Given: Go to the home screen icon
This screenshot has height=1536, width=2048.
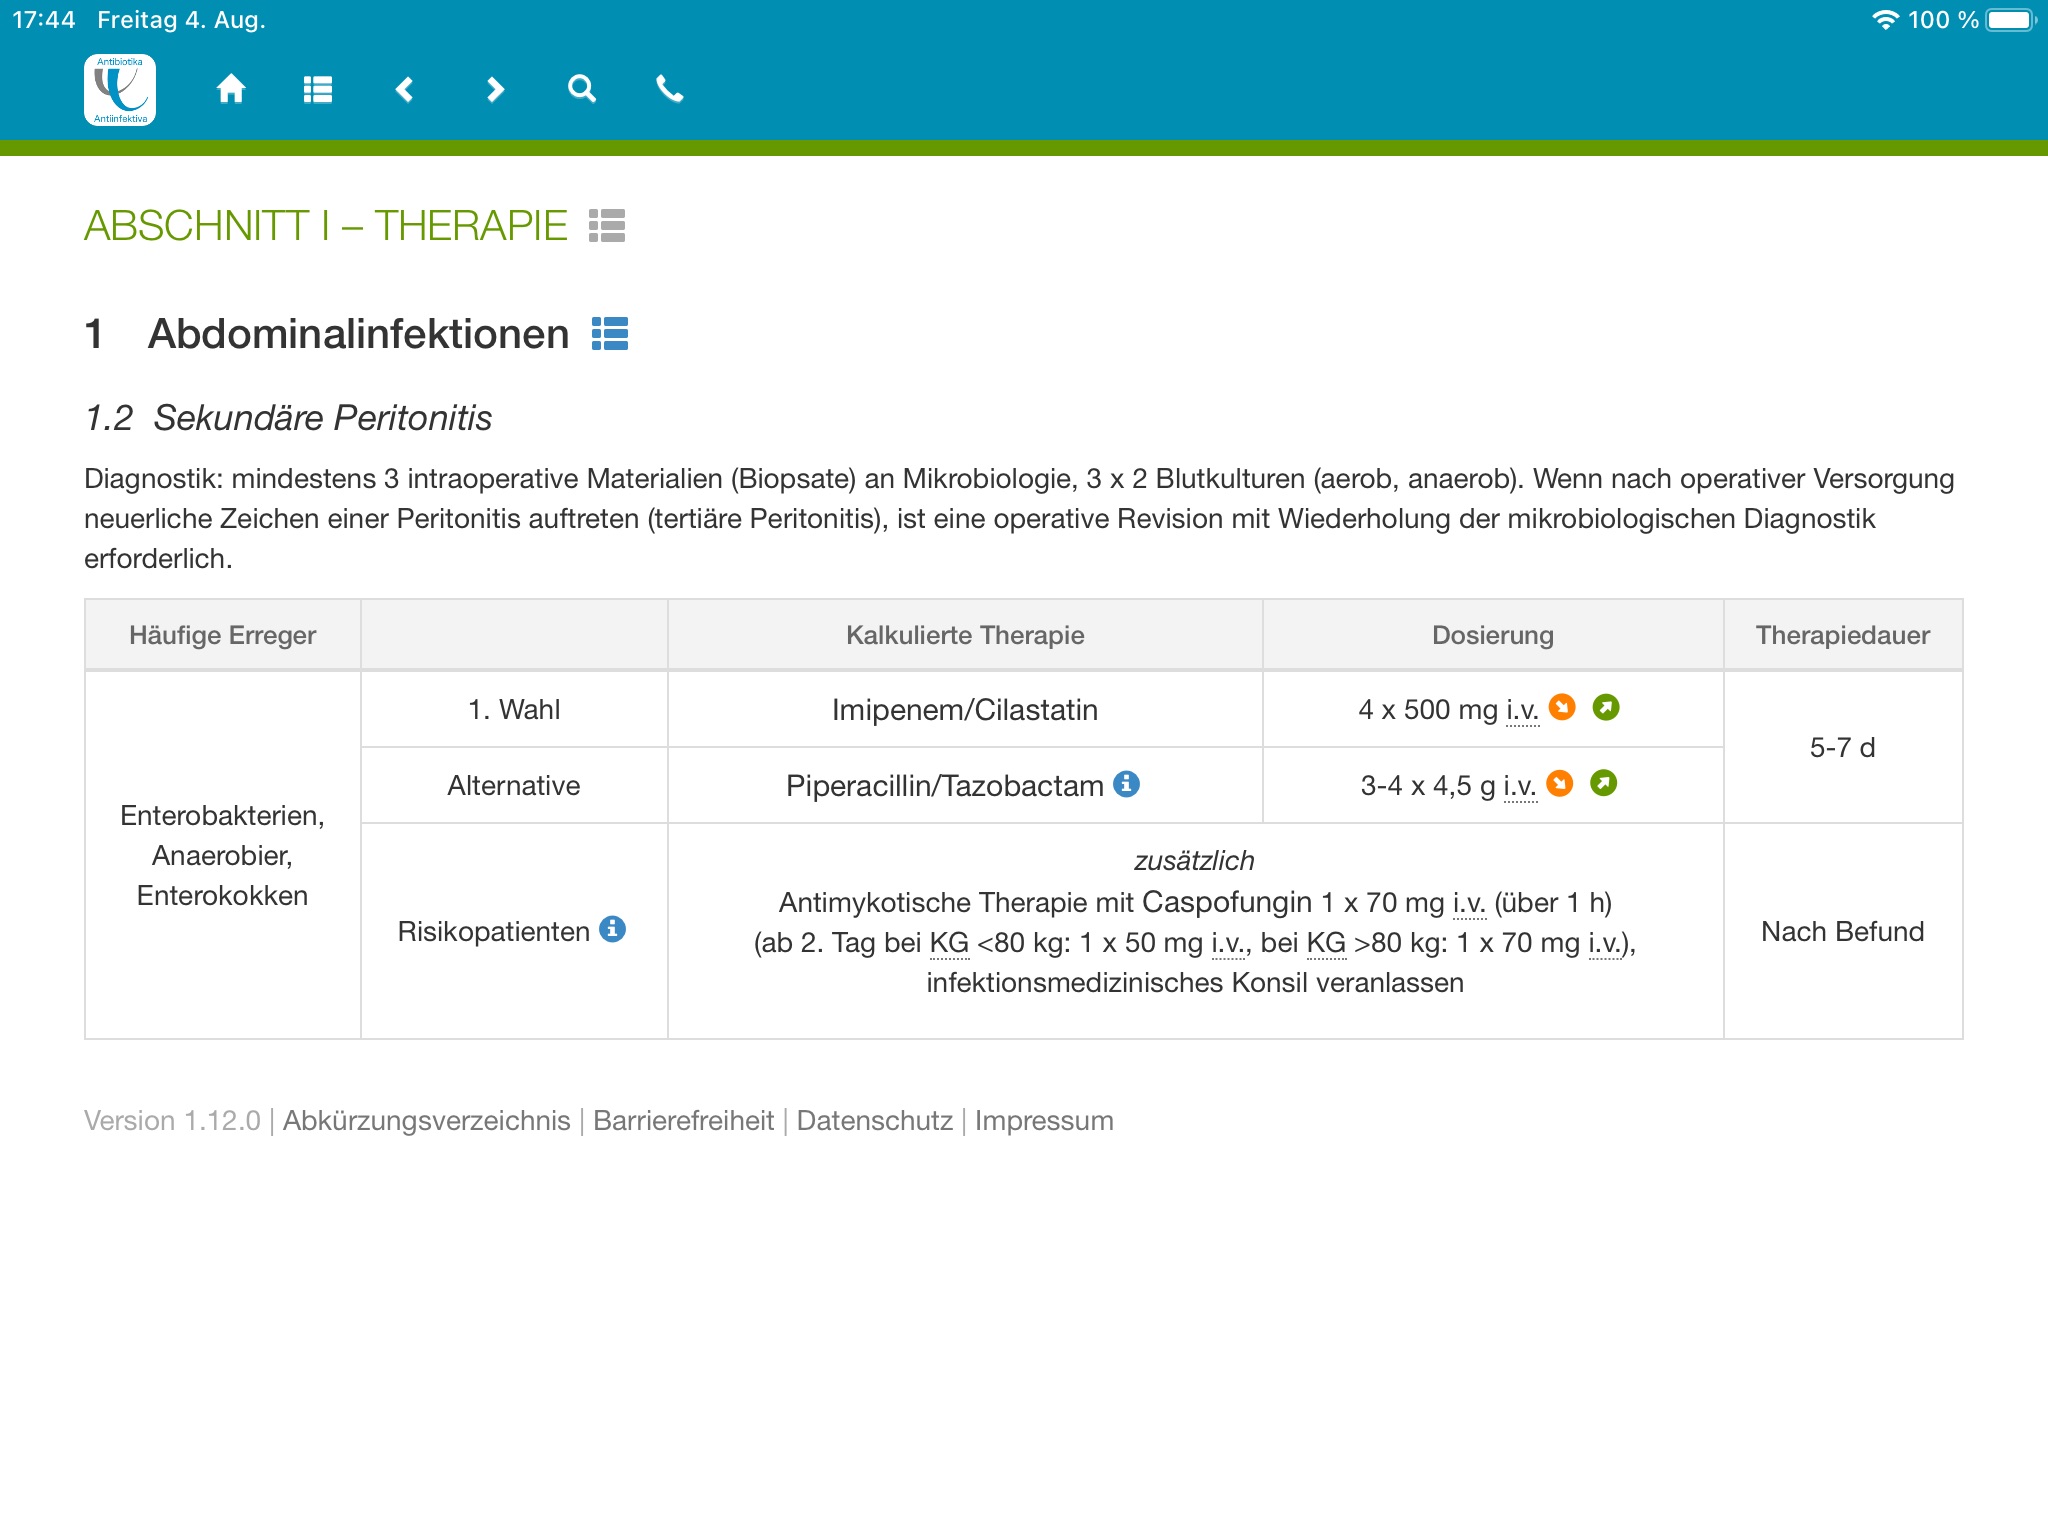Looking at the screenshot, I should pos(231,89).
